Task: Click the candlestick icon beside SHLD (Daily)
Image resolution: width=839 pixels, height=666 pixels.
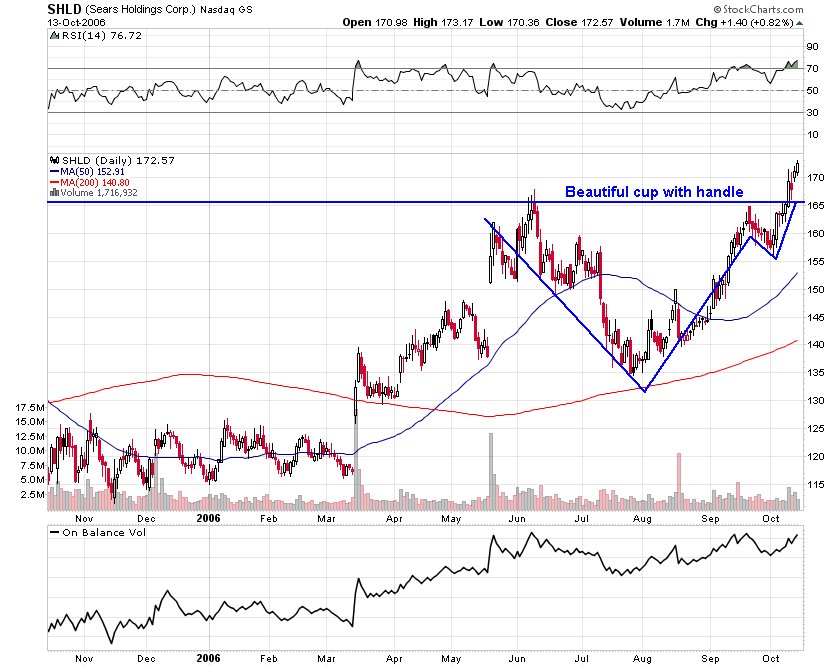Action: pos(55,160)
